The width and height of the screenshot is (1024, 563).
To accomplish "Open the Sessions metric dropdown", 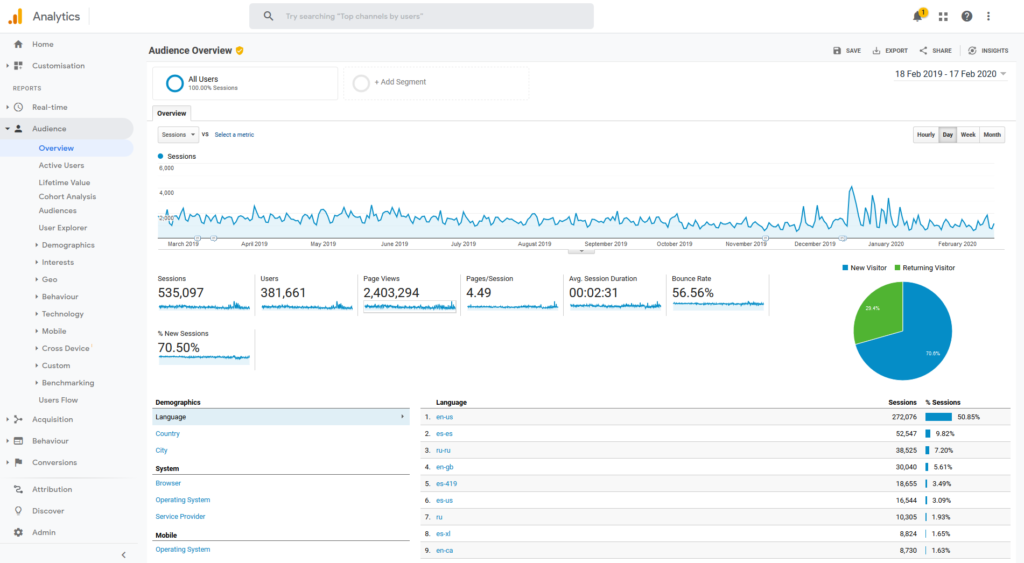I will 178,134.
